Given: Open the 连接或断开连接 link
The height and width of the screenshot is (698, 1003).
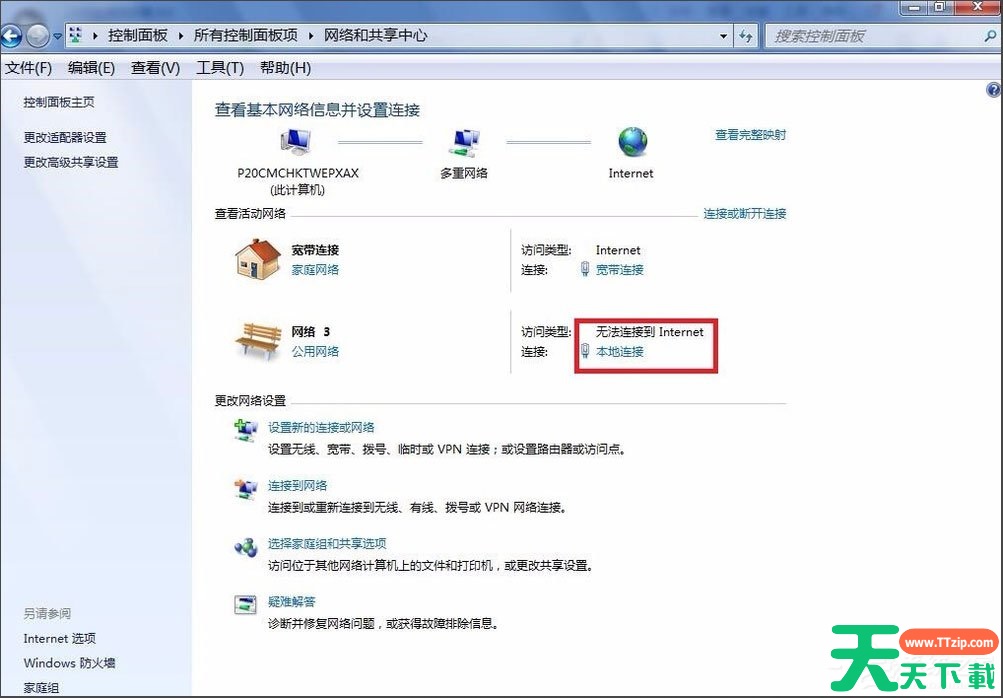Looking at the screenshot, I should (x=744, y=214).
